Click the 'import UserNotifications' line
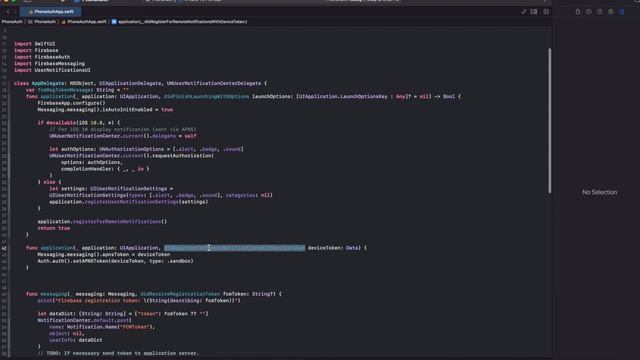The height and width of the screenshot is (360, 640). 52,70
